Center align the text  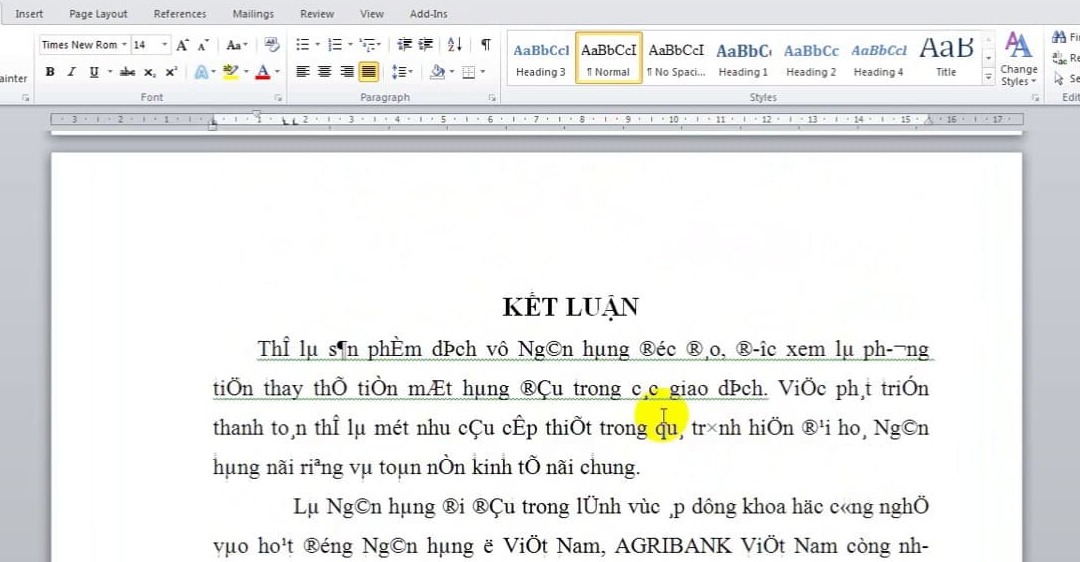pos(325,72)
